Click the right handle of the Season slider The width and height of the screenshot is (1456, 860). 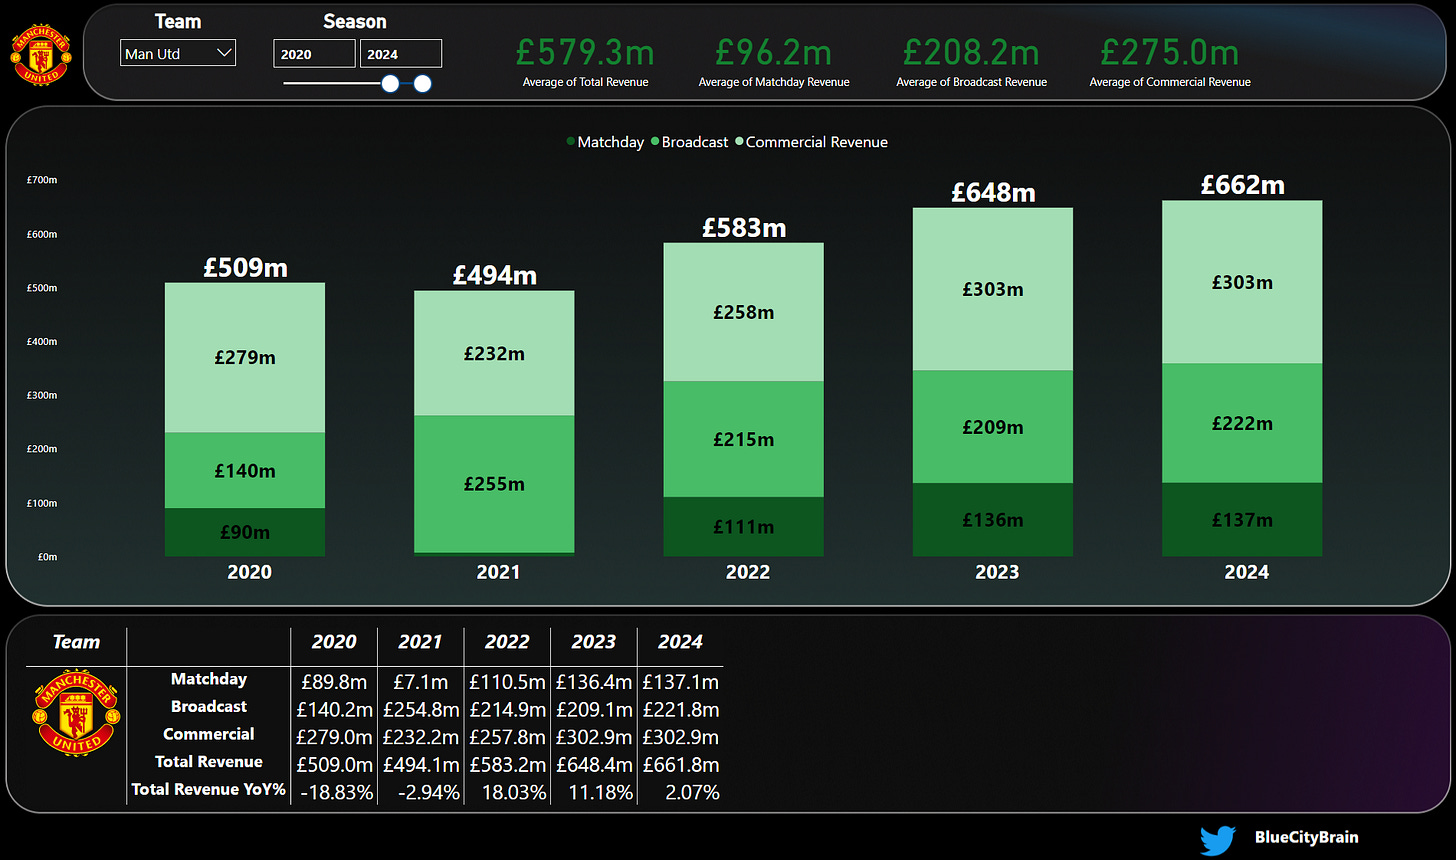click(x=422, y=84)
